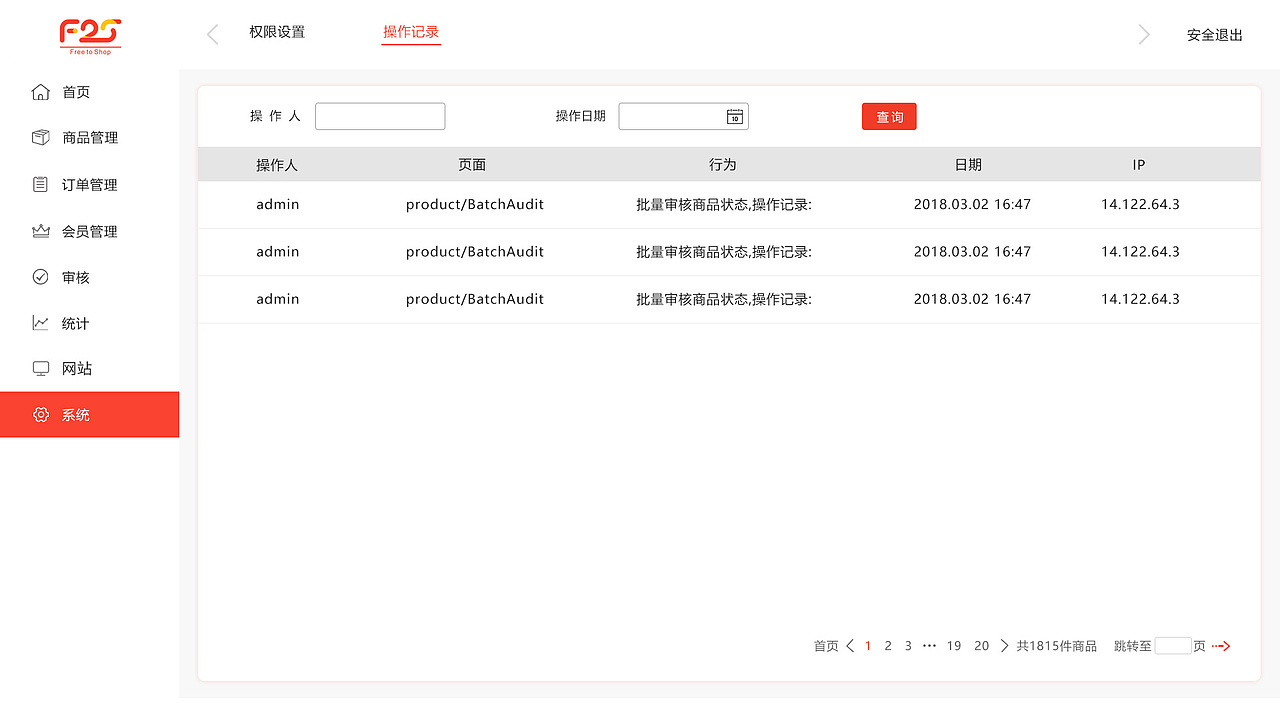
Task: Focus the 操作人 input field
Action: coord(380,116)
